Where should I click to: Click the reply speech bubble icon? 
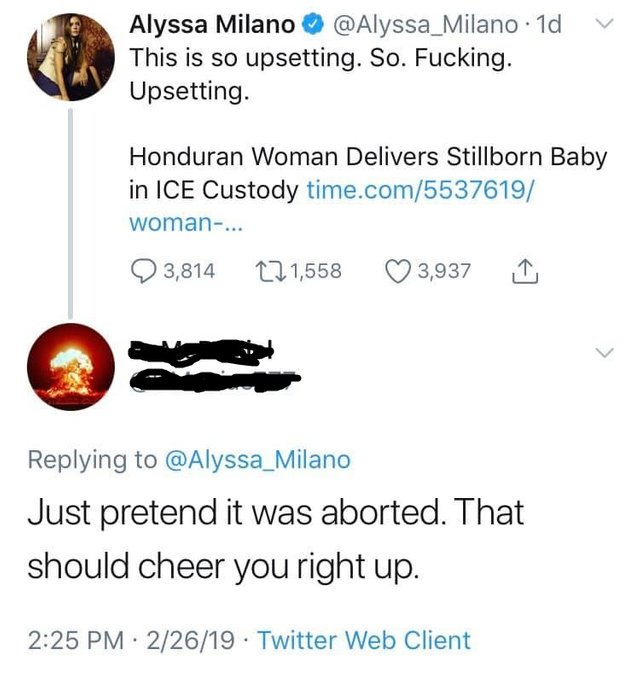144,272
